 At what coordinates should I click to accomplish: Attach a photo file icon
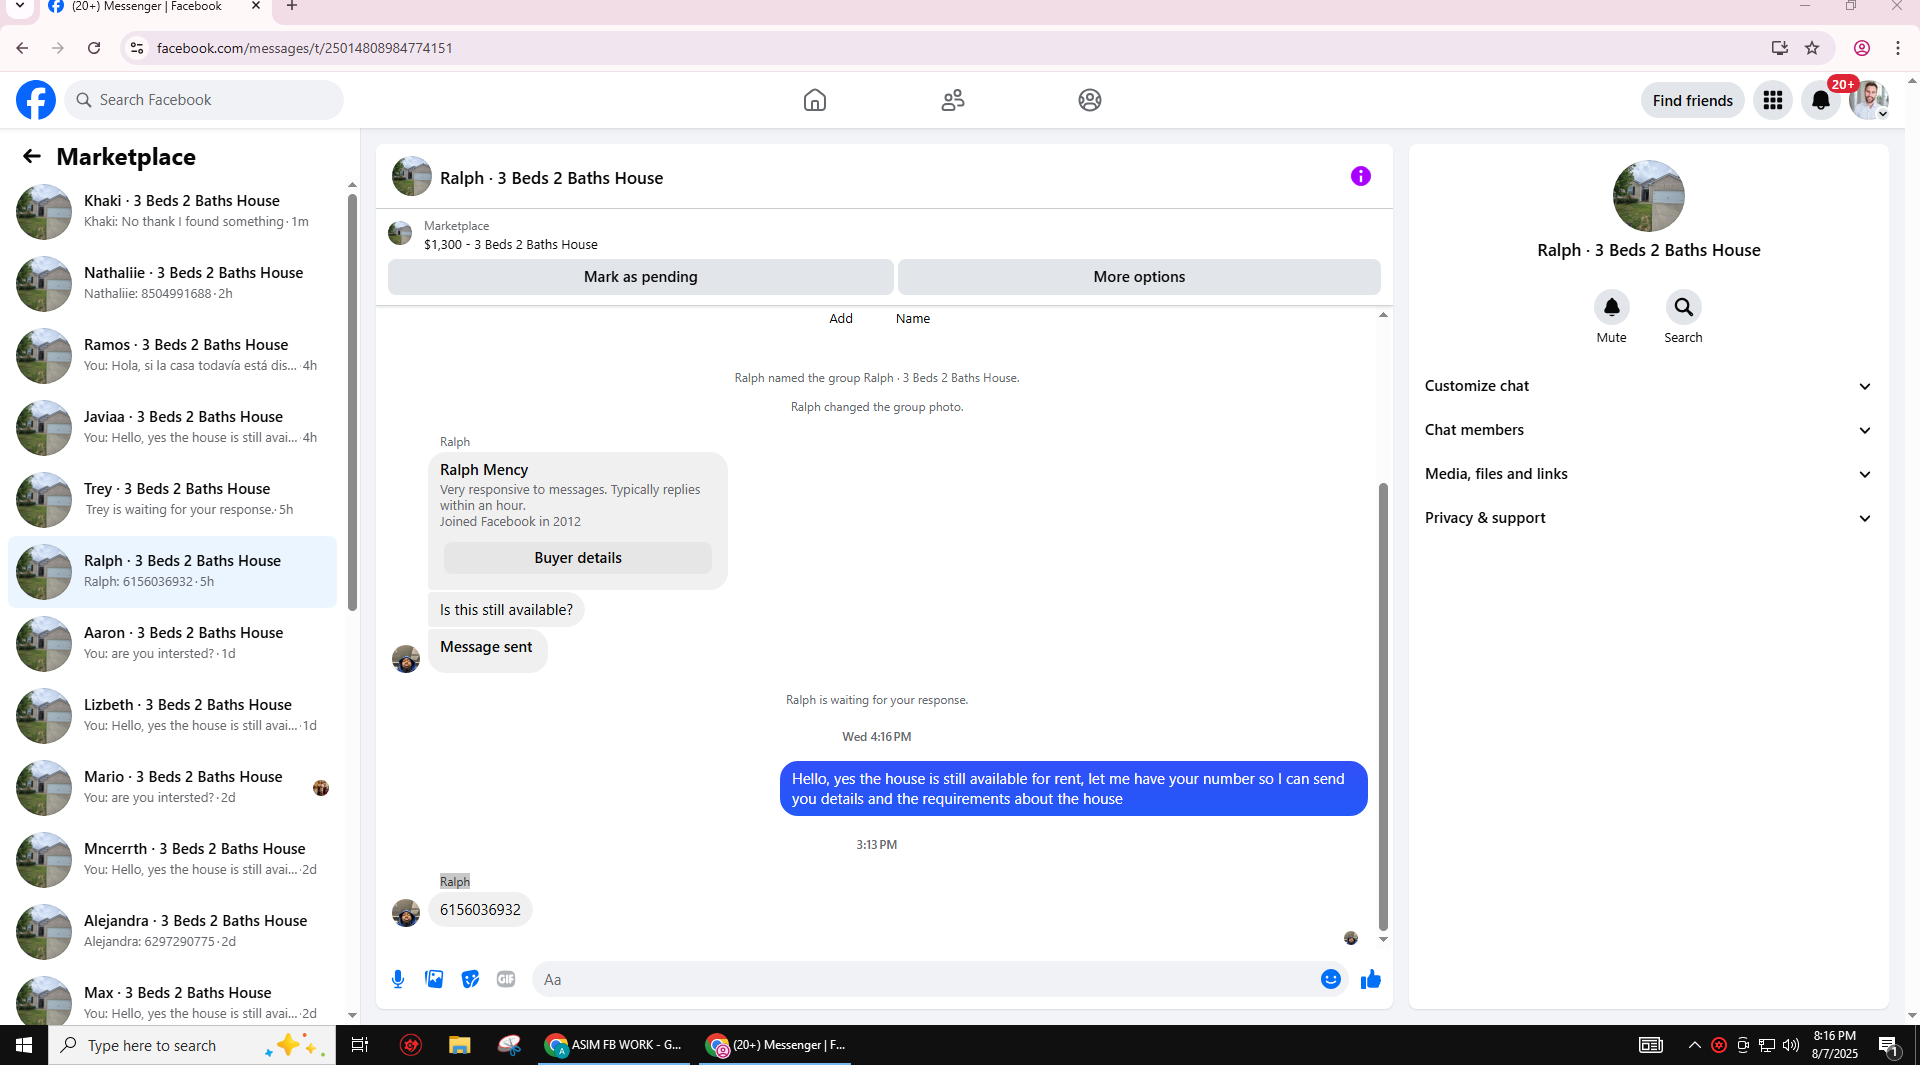tap(434, 979)
